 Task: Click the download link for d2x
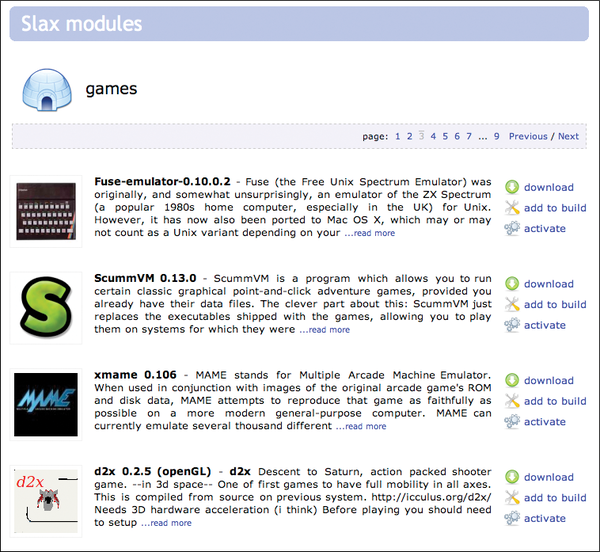click(549, 477)
